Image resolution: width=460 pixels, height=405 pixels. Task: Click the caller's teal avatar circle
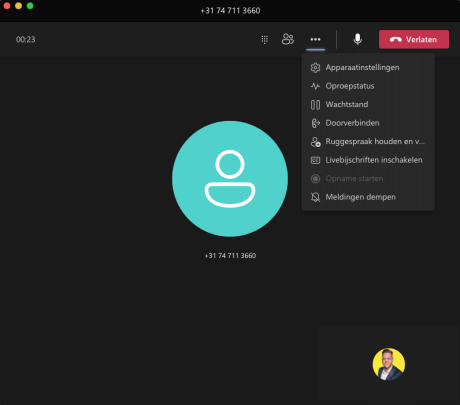coord(230,179)
